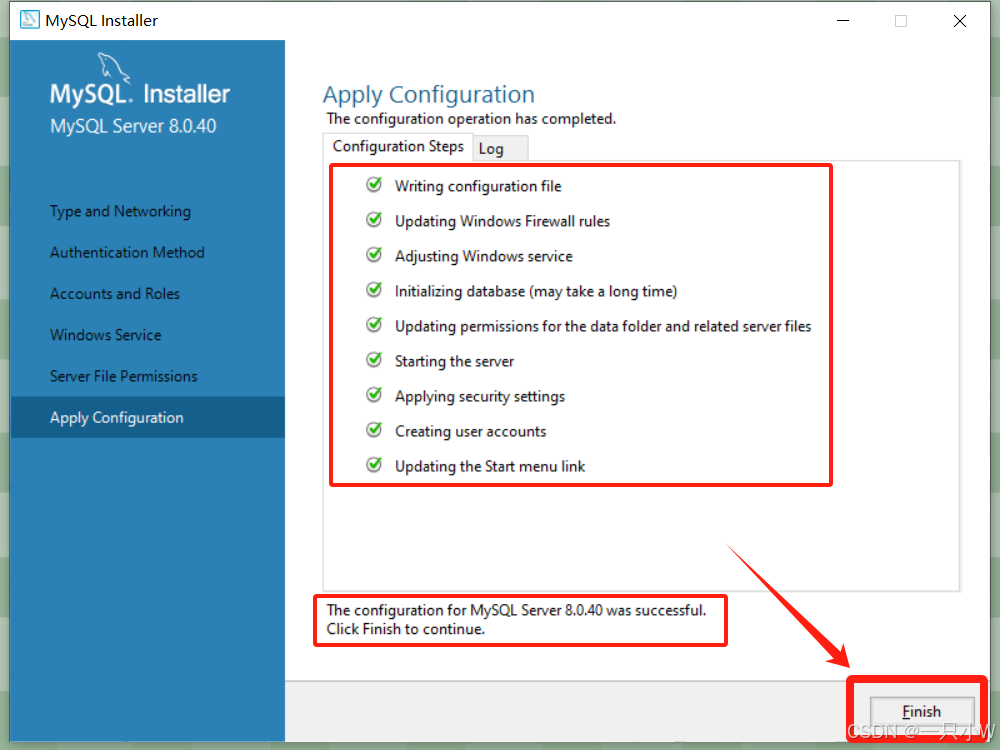
Task: Click green check beside Updating Windows Firewall rules
Action: tap(374, 220)
